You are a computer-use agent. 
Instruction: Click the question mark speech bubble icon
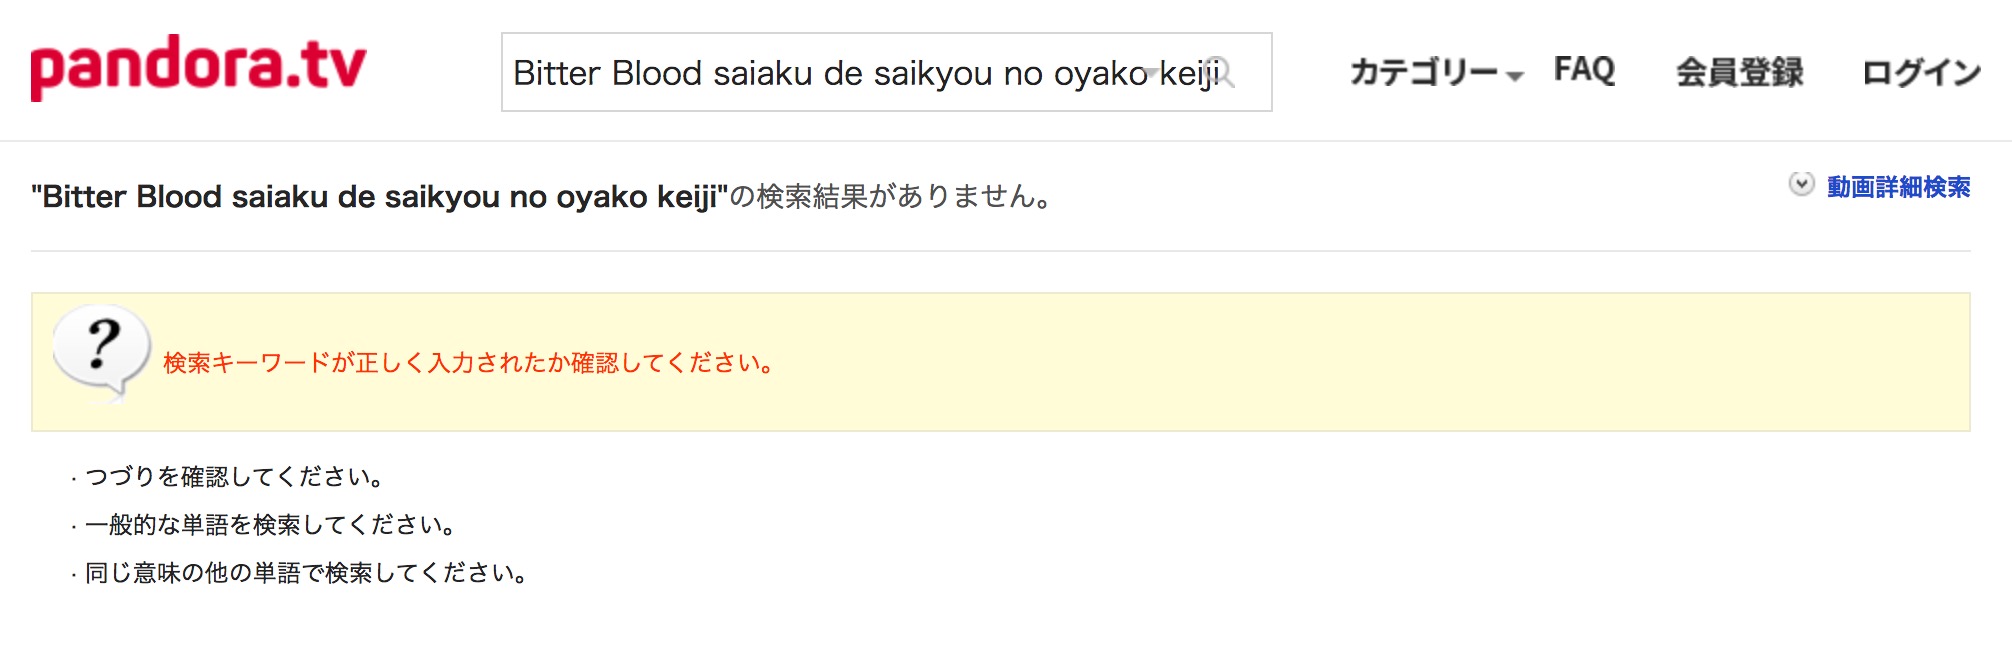pos(101,352)
